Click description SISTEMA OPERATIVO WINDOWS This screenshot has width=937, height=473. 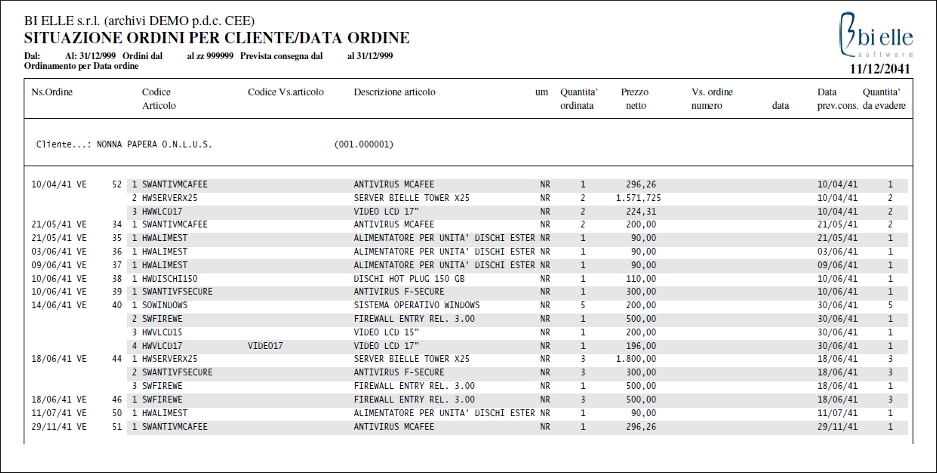[x=417, y=305]
